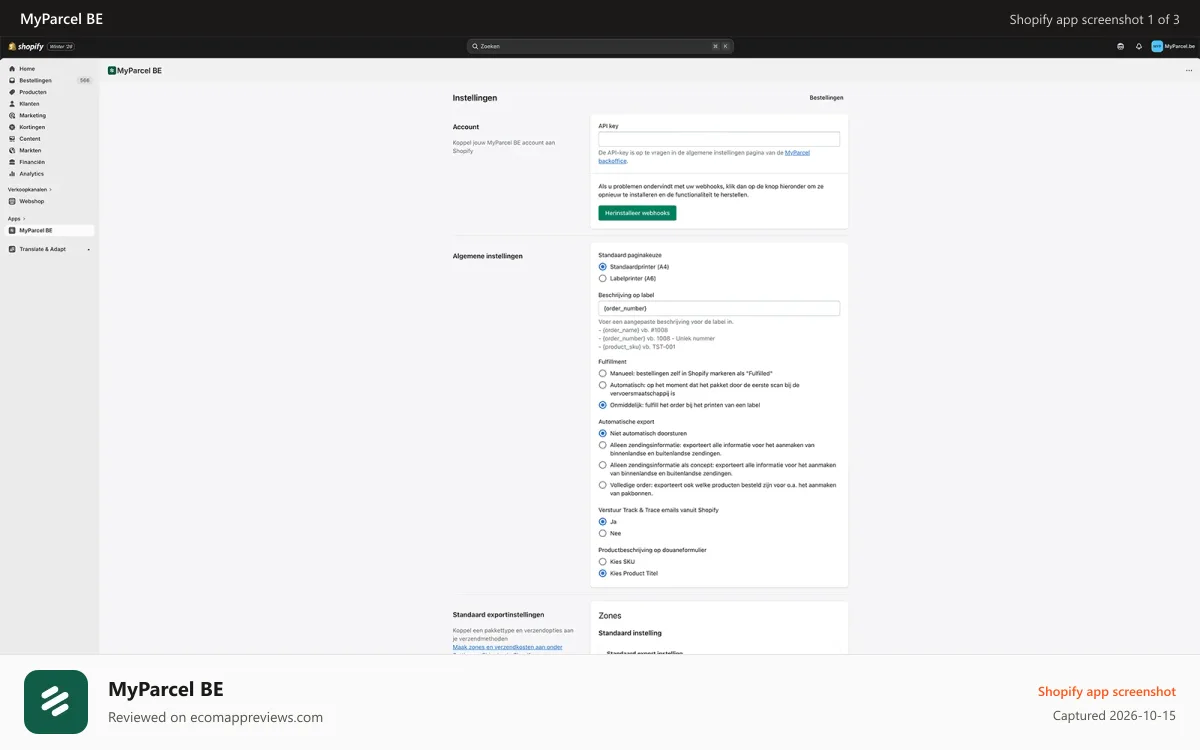Expand the Verkoopkanalen section
Screen dimensions: 1200x750
[x=30, y=189]
